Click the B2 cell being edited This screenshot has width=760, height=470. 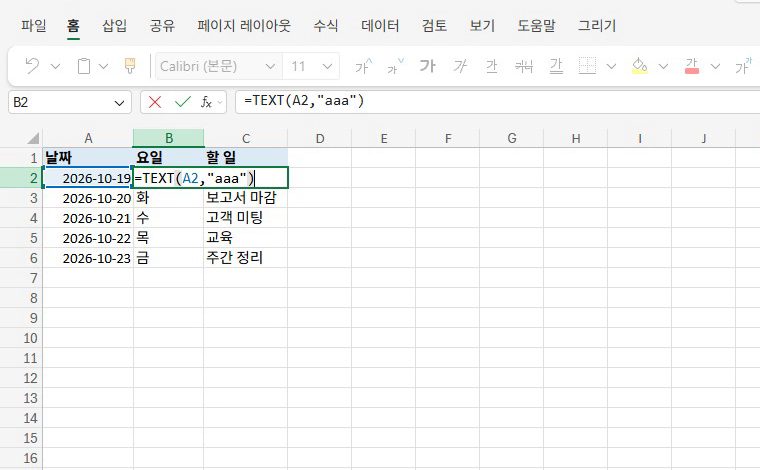point(210,178)
